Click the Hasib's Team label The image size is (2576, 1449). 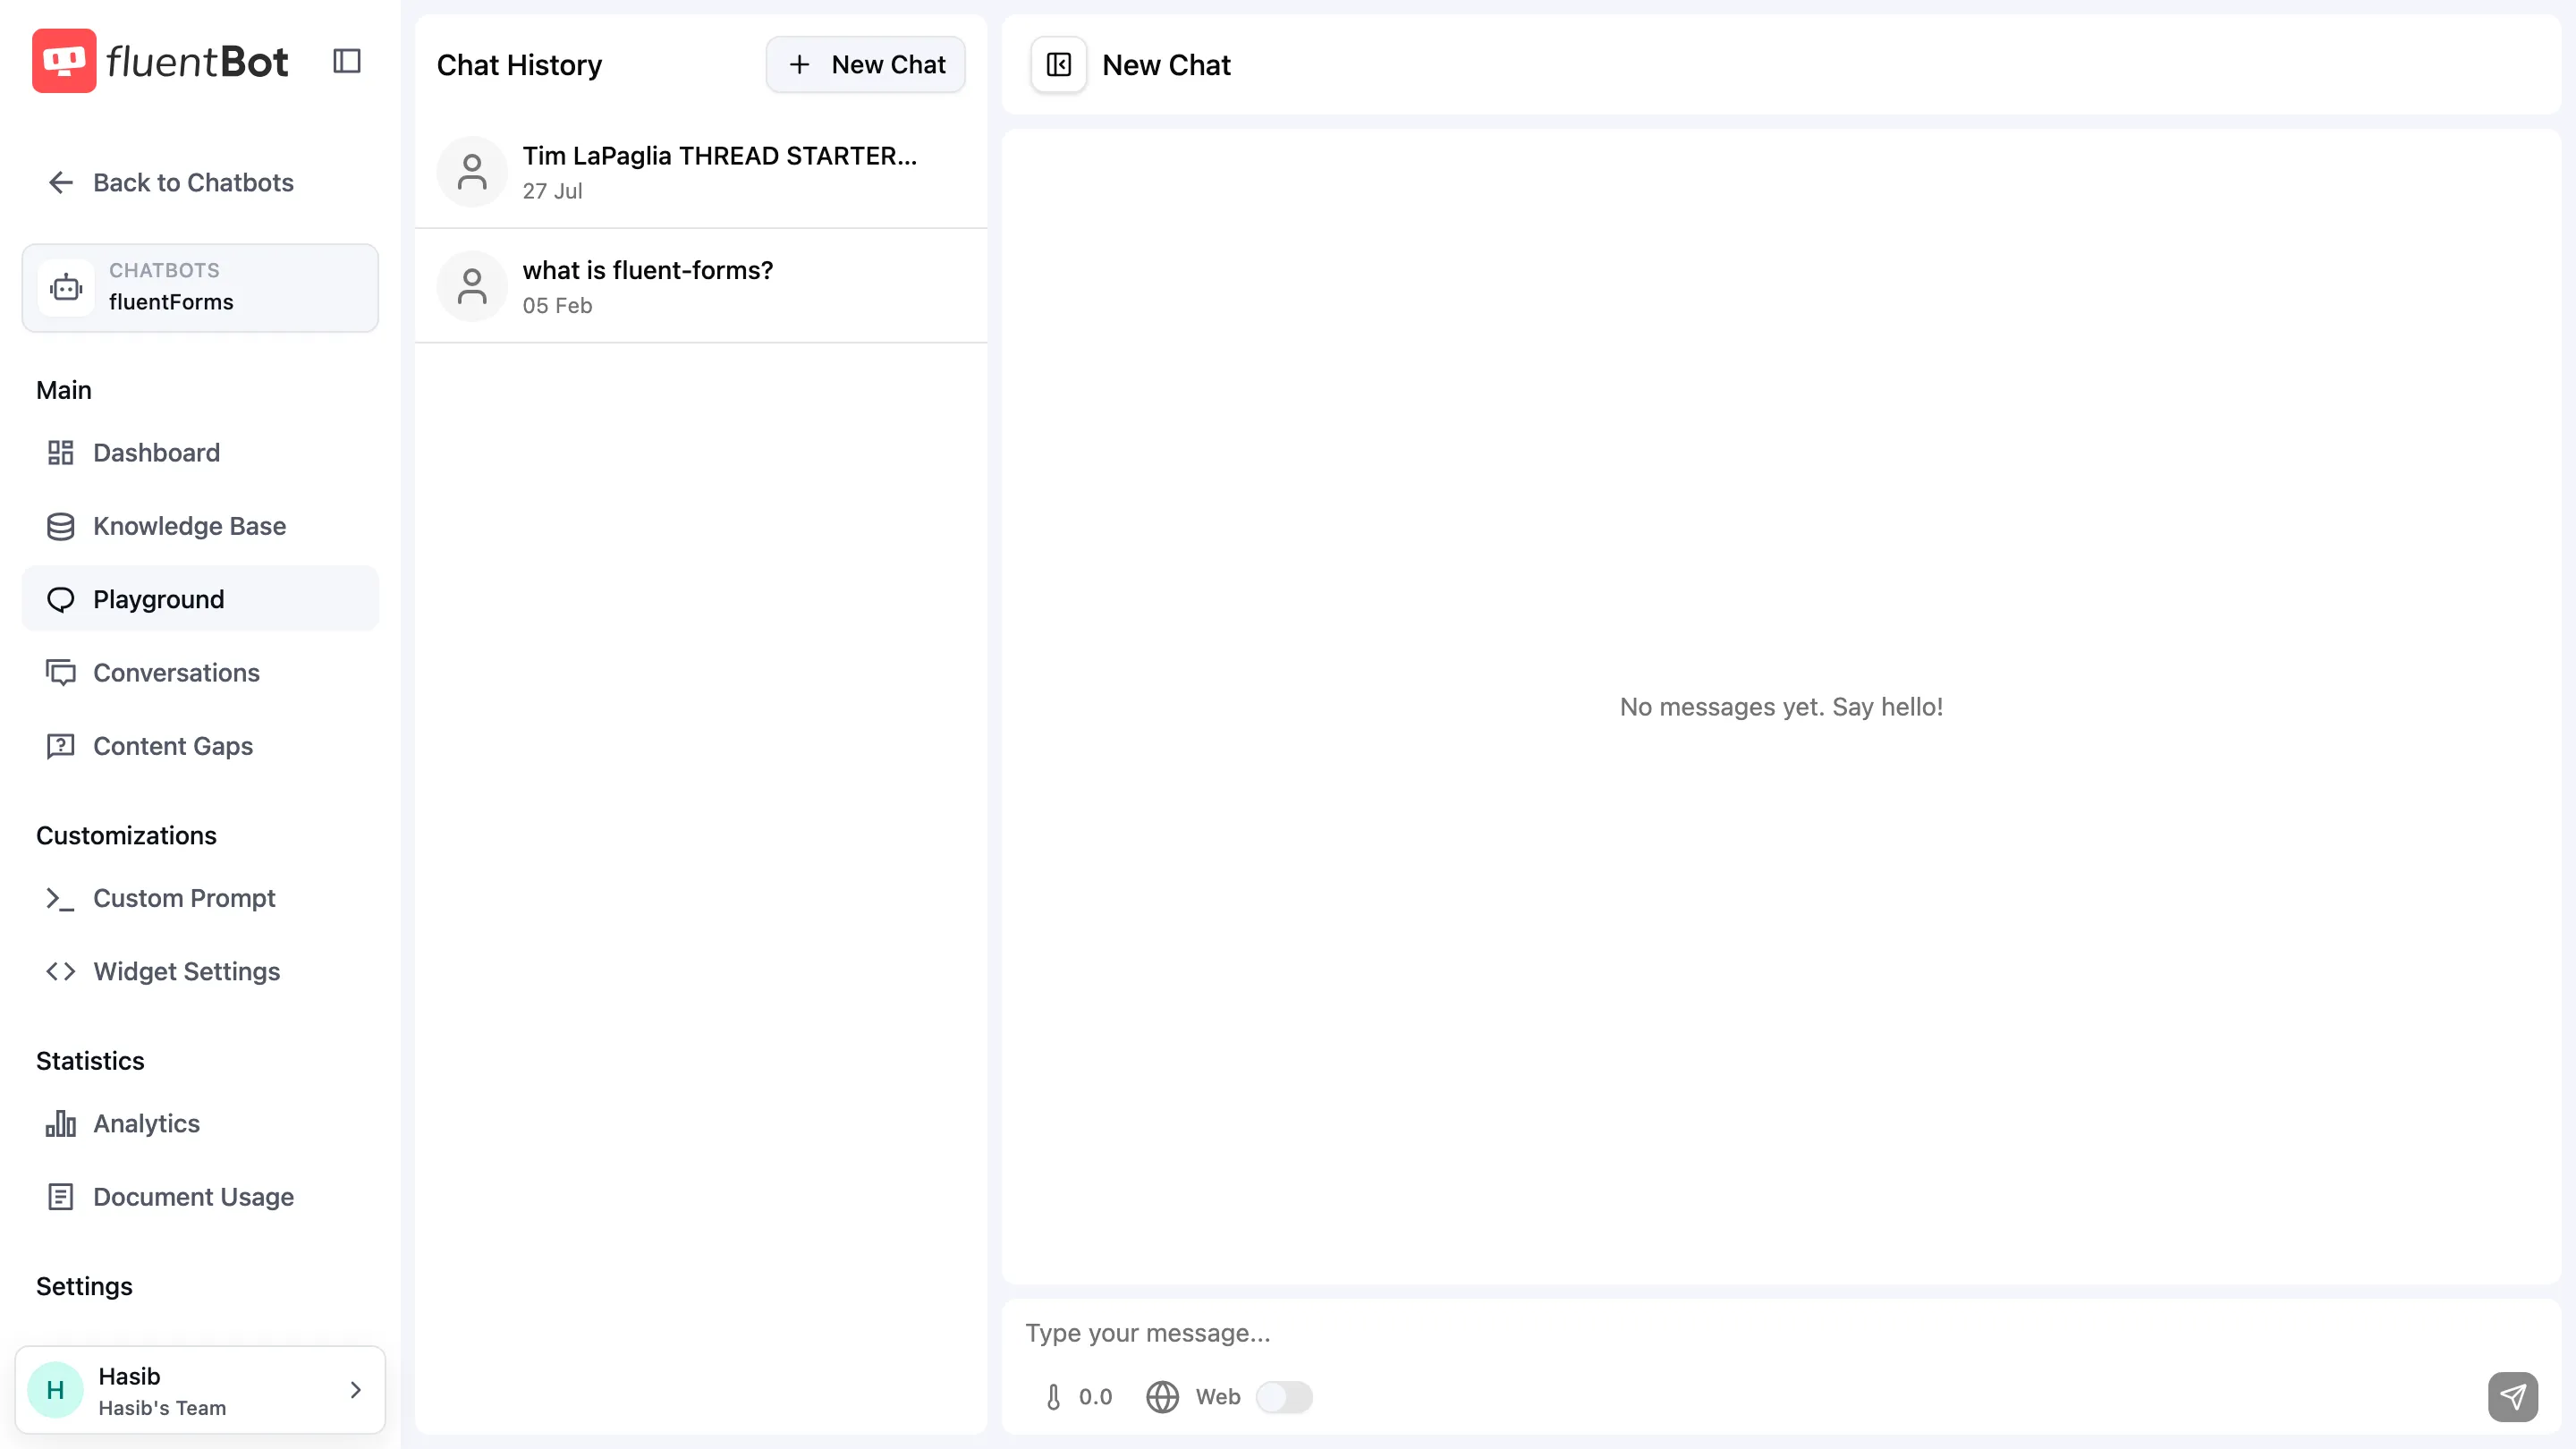point(162,1408)
